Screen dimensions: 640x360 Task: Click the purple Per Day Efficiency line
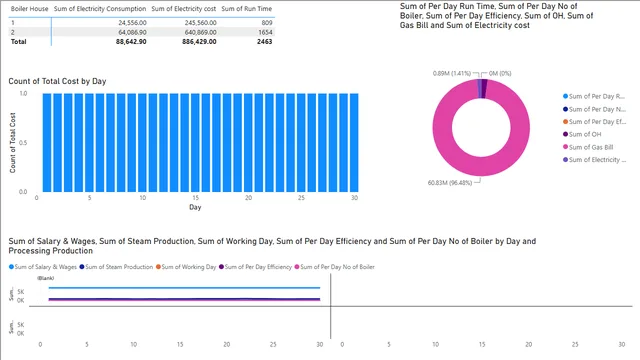tap(184, 300)
